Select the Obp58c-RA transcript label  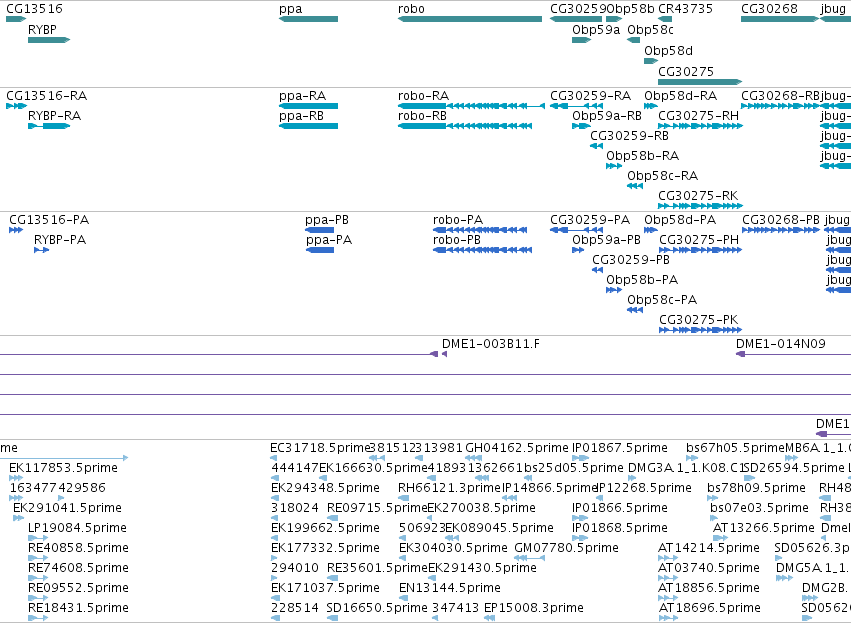663,176
